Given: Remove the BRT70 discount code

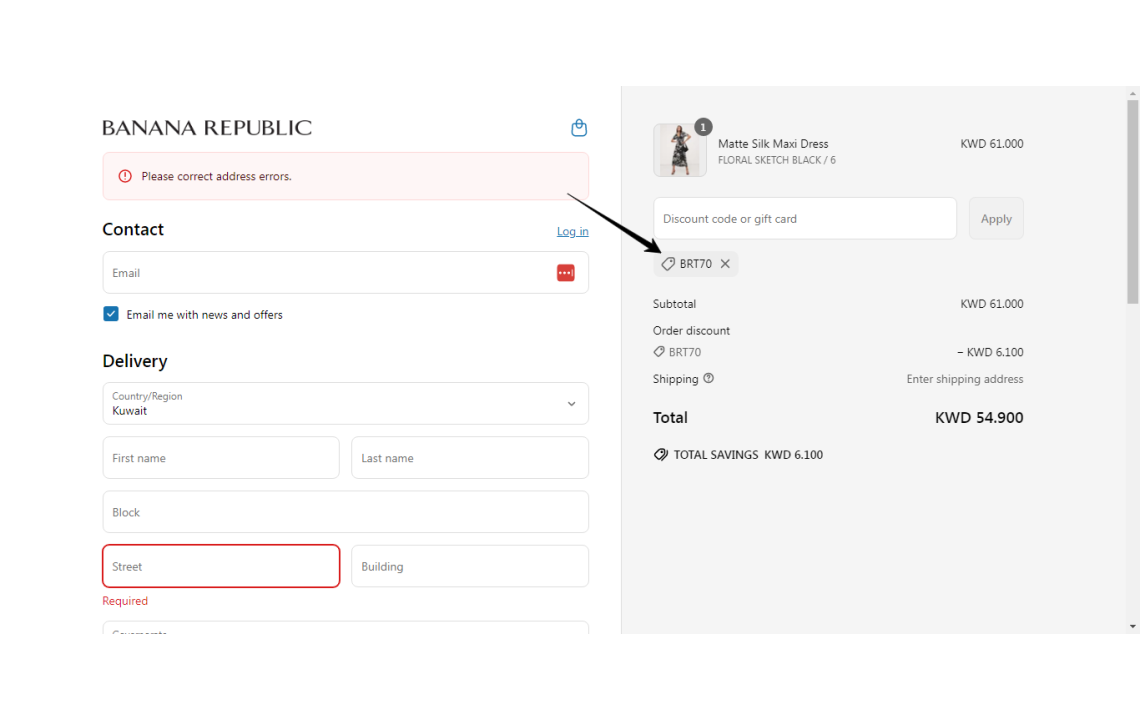Looking at the screenshot, I should (x=725, y=264).
